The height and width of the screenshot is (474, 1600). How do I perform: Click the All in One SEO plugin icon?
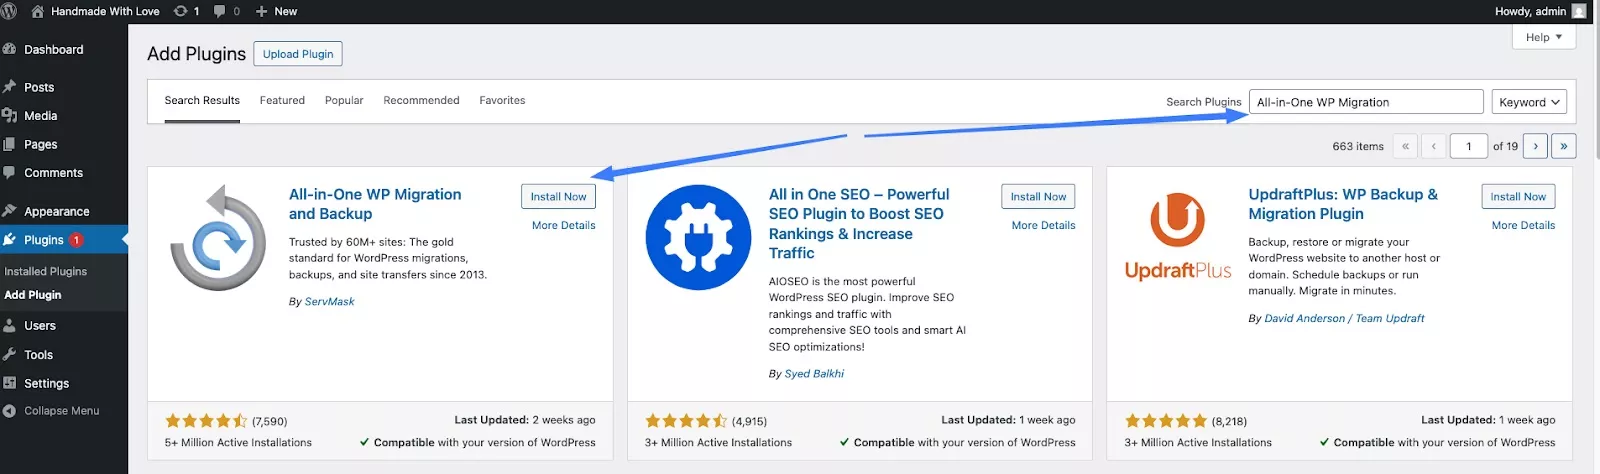(x=698, y=238)
